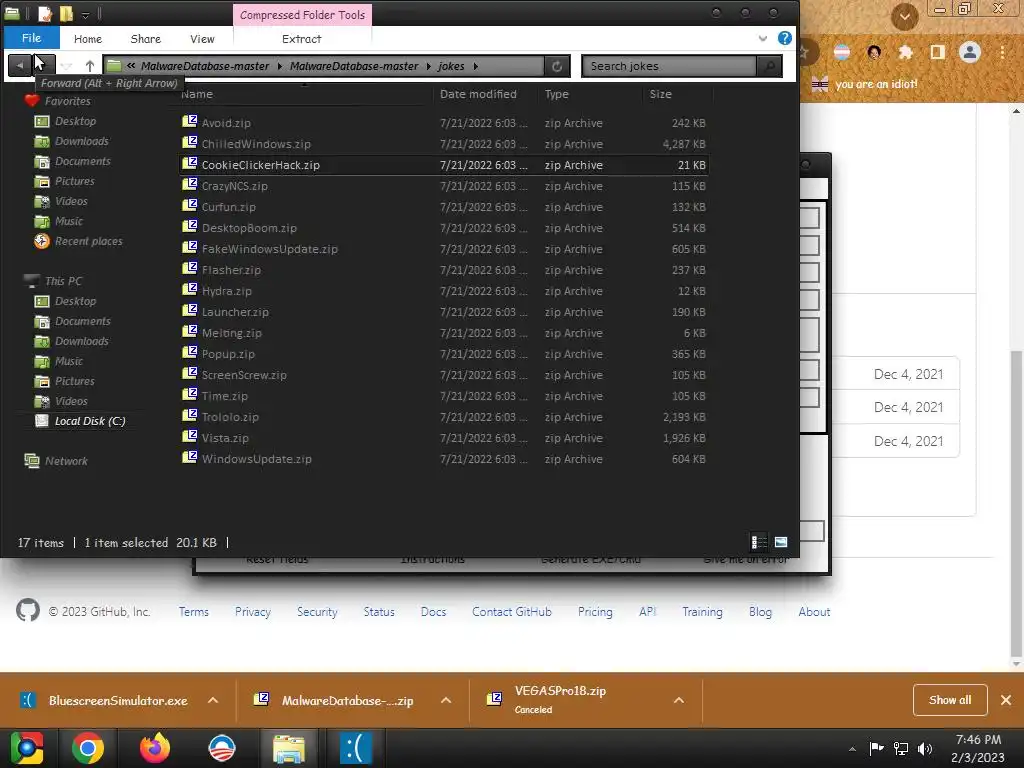Select Time.zip file name
The width and height of the screenshot is (1024, 768).
(225, 396)
